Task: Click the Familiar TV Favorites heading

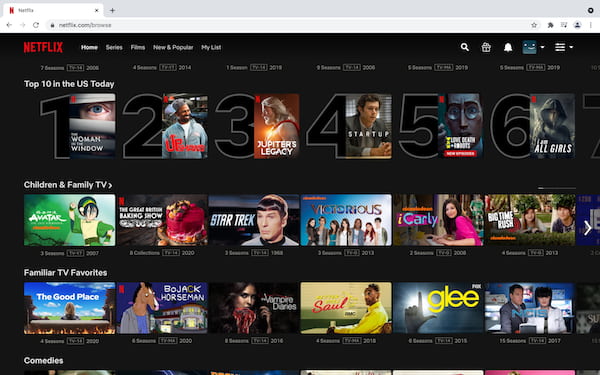Action: (x=65, y=273)
